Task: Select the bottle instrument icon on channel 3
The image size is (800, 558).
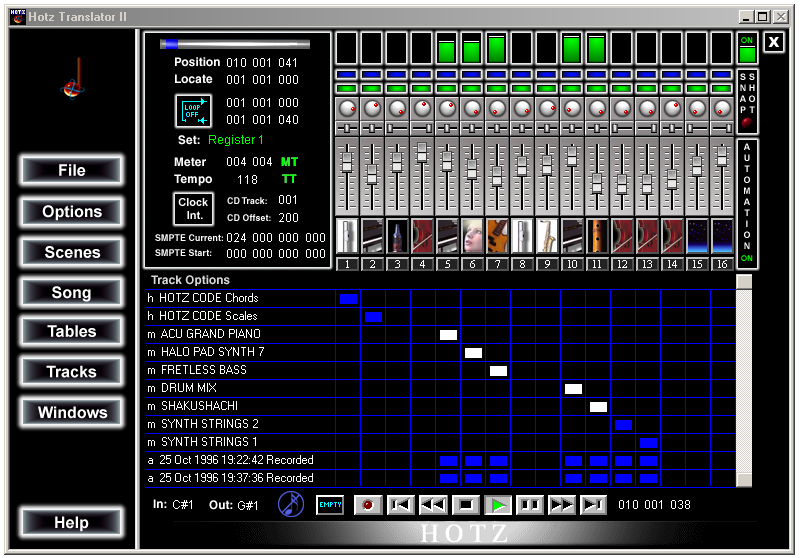Action: (397, 236)
